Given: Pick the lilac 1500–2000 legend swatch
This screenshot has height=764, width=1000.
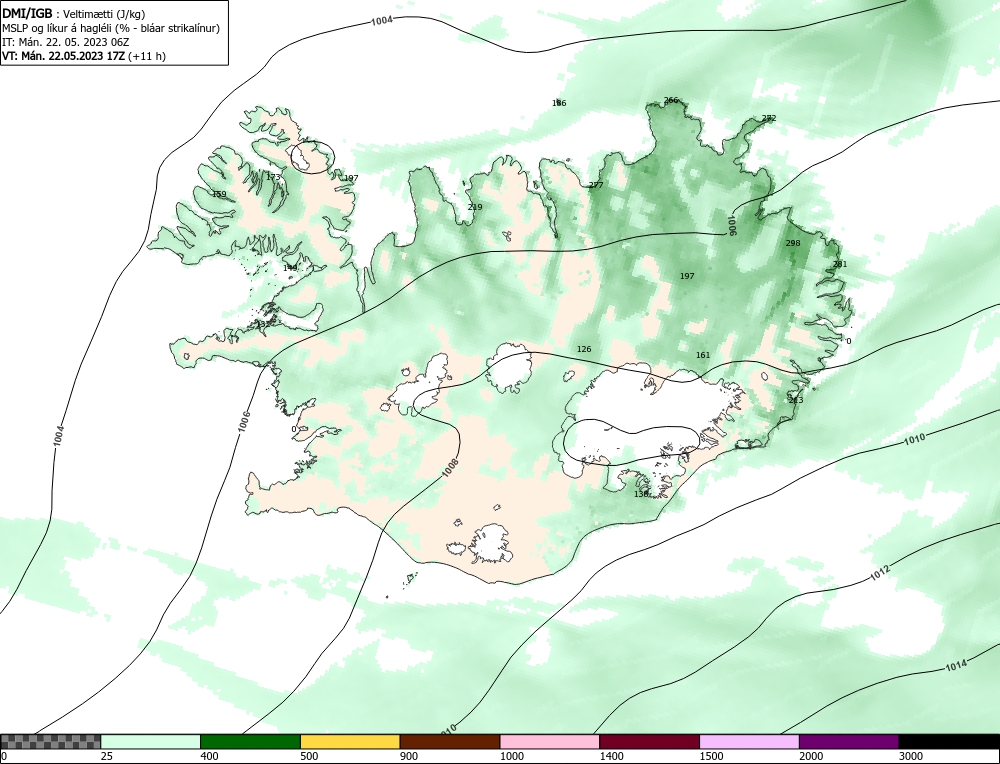Looking at the screenshot, I should pos(749,742).
